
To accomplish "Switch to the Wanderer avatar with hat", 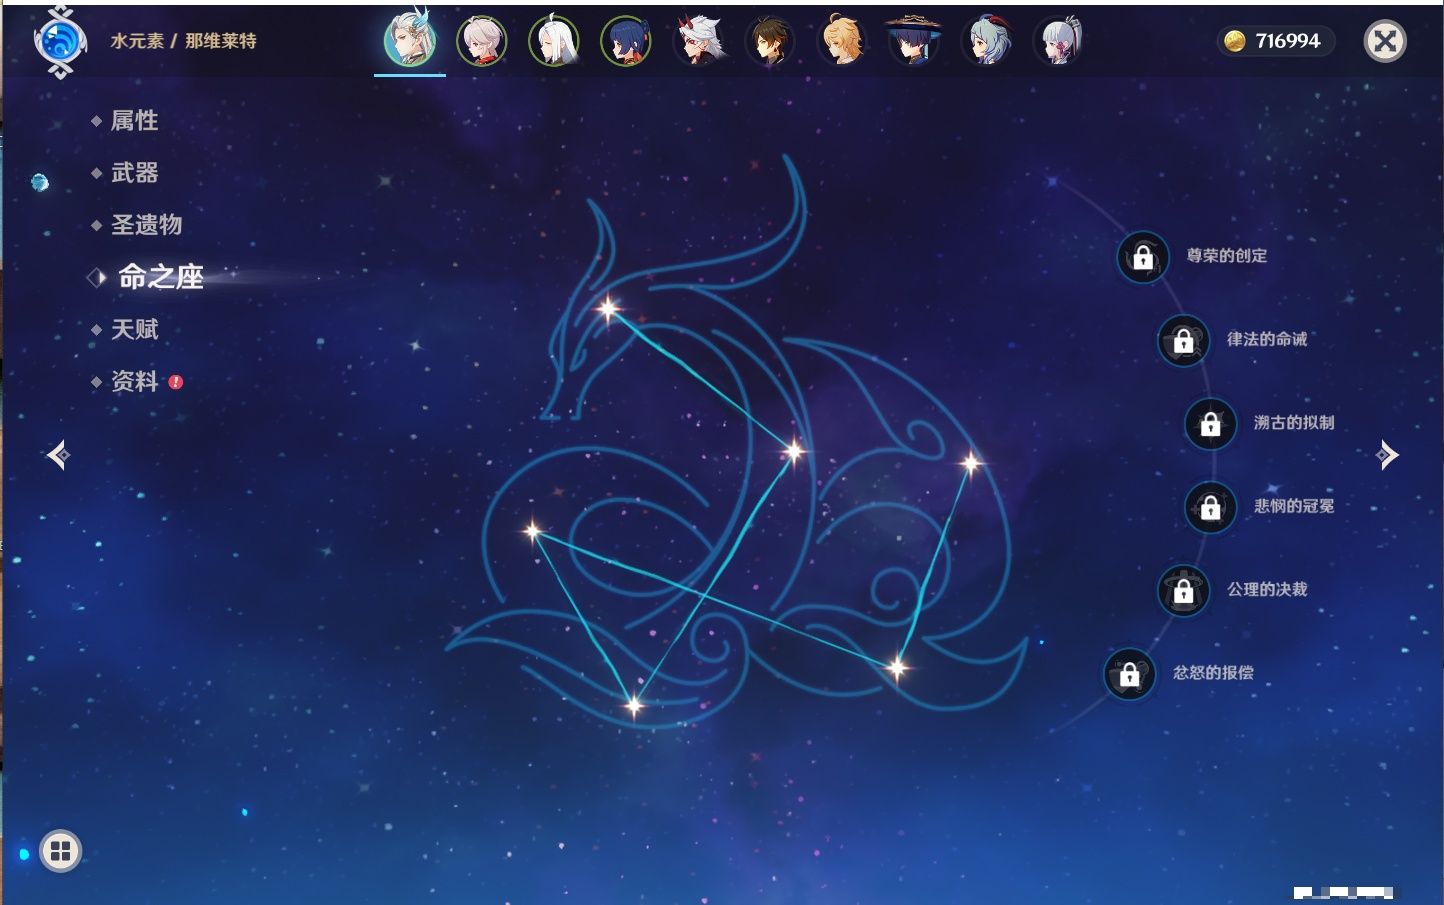I will point(914,42).
